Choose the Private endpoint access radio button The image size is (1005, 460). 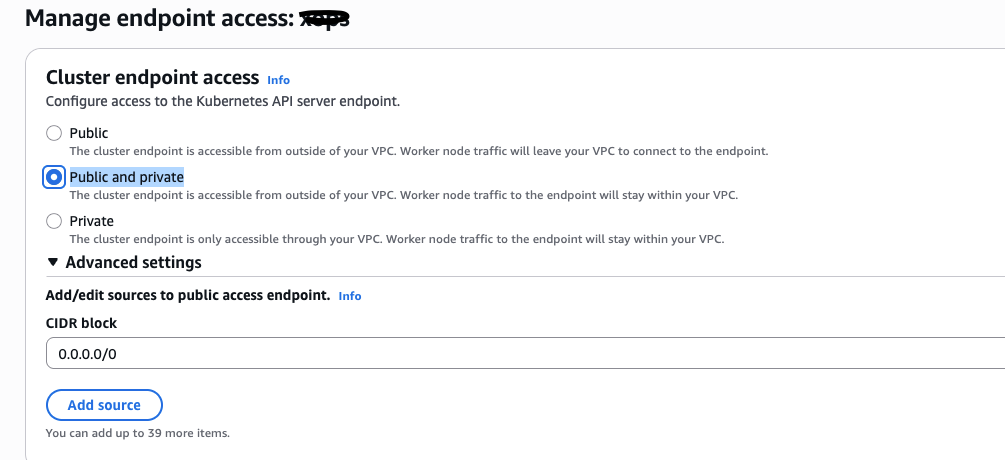[54, 221]
